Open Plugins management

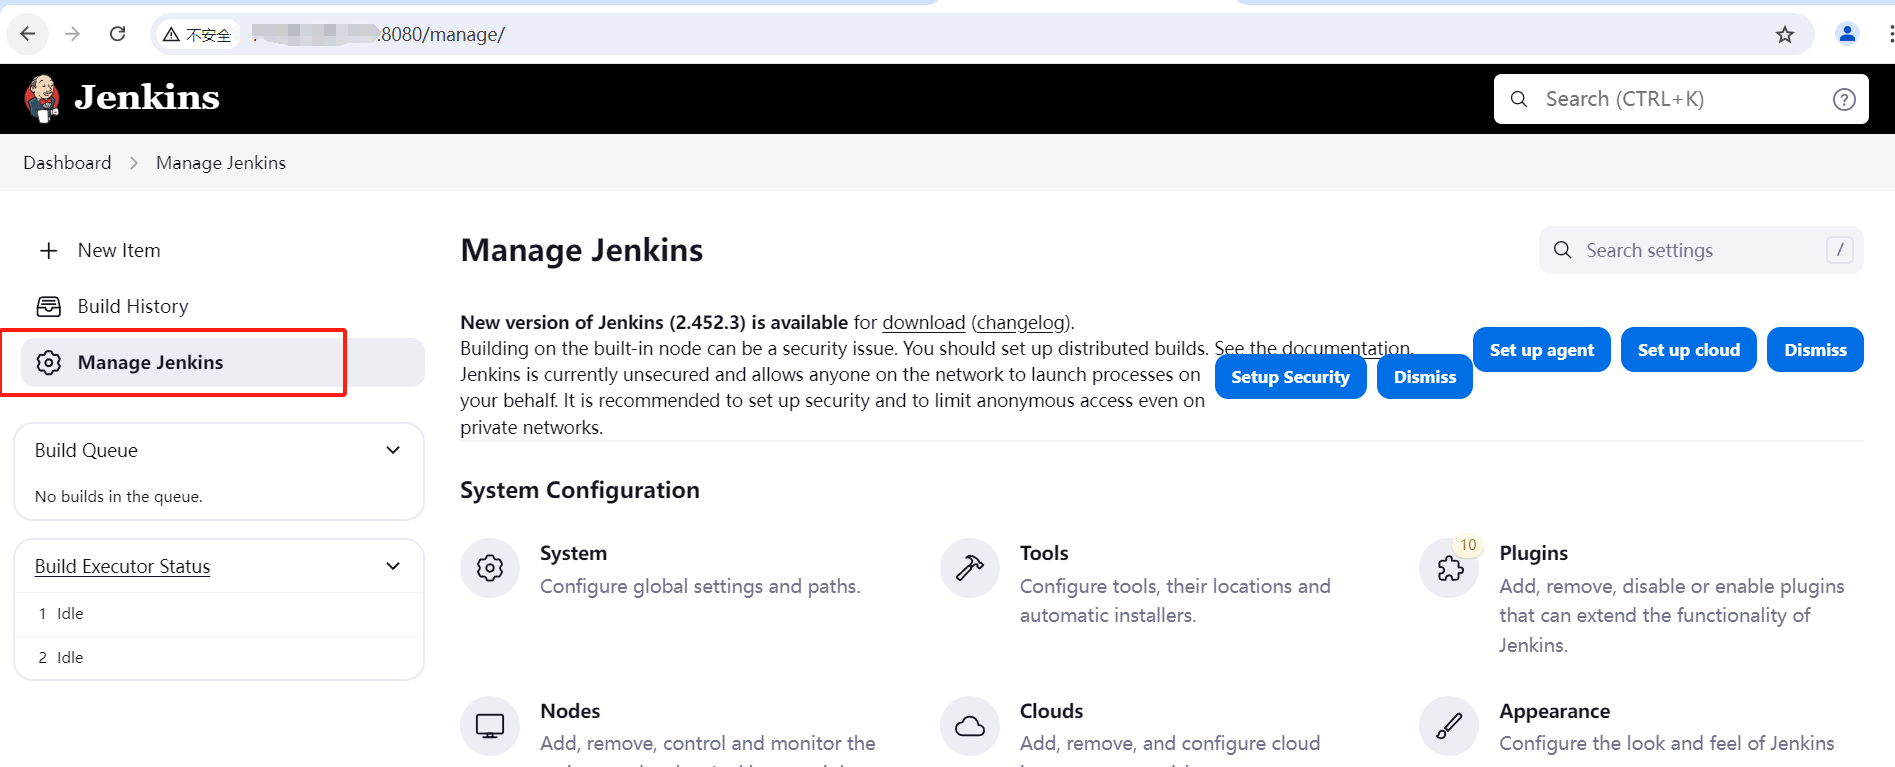(x=1533, y=553)
